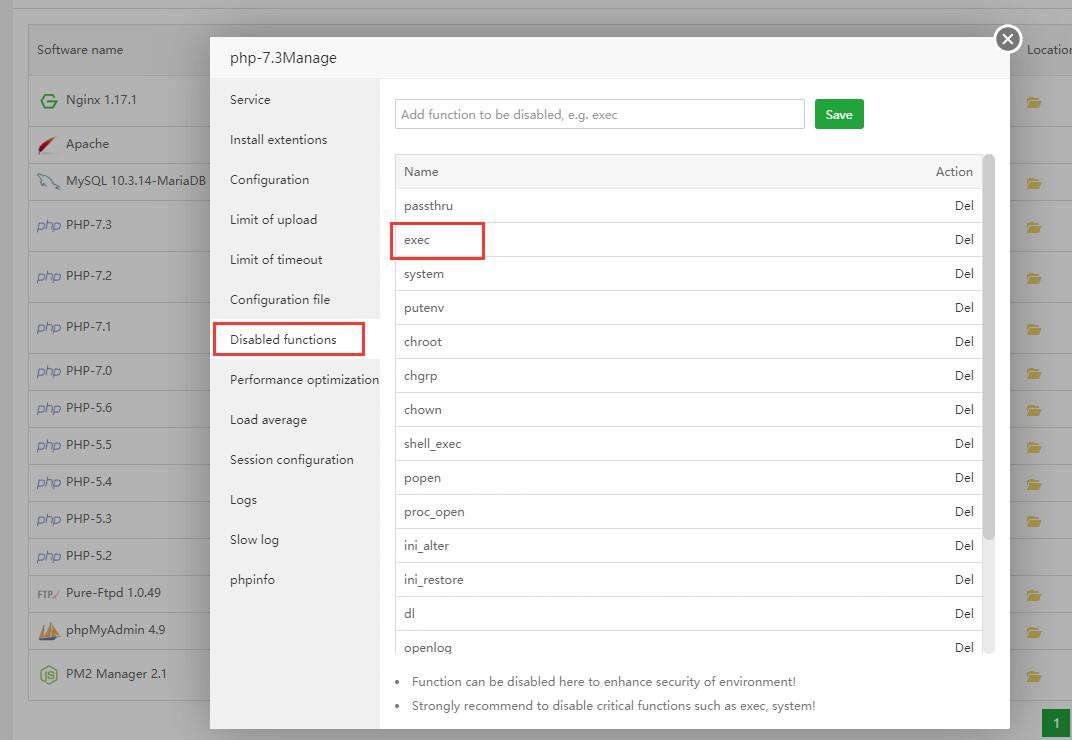1072x740 pixels.
Task: Click the Pure-Ftpd FTP icon
Action: click(x=48, y=594)
